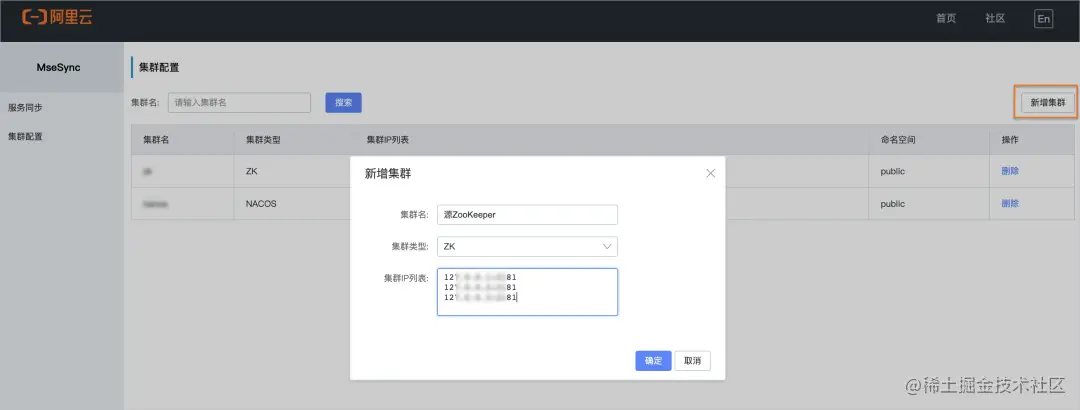Click the 命名空间 column header
Image resolution: width=1080 pixels, height=410 pixels.
[898, 140]
